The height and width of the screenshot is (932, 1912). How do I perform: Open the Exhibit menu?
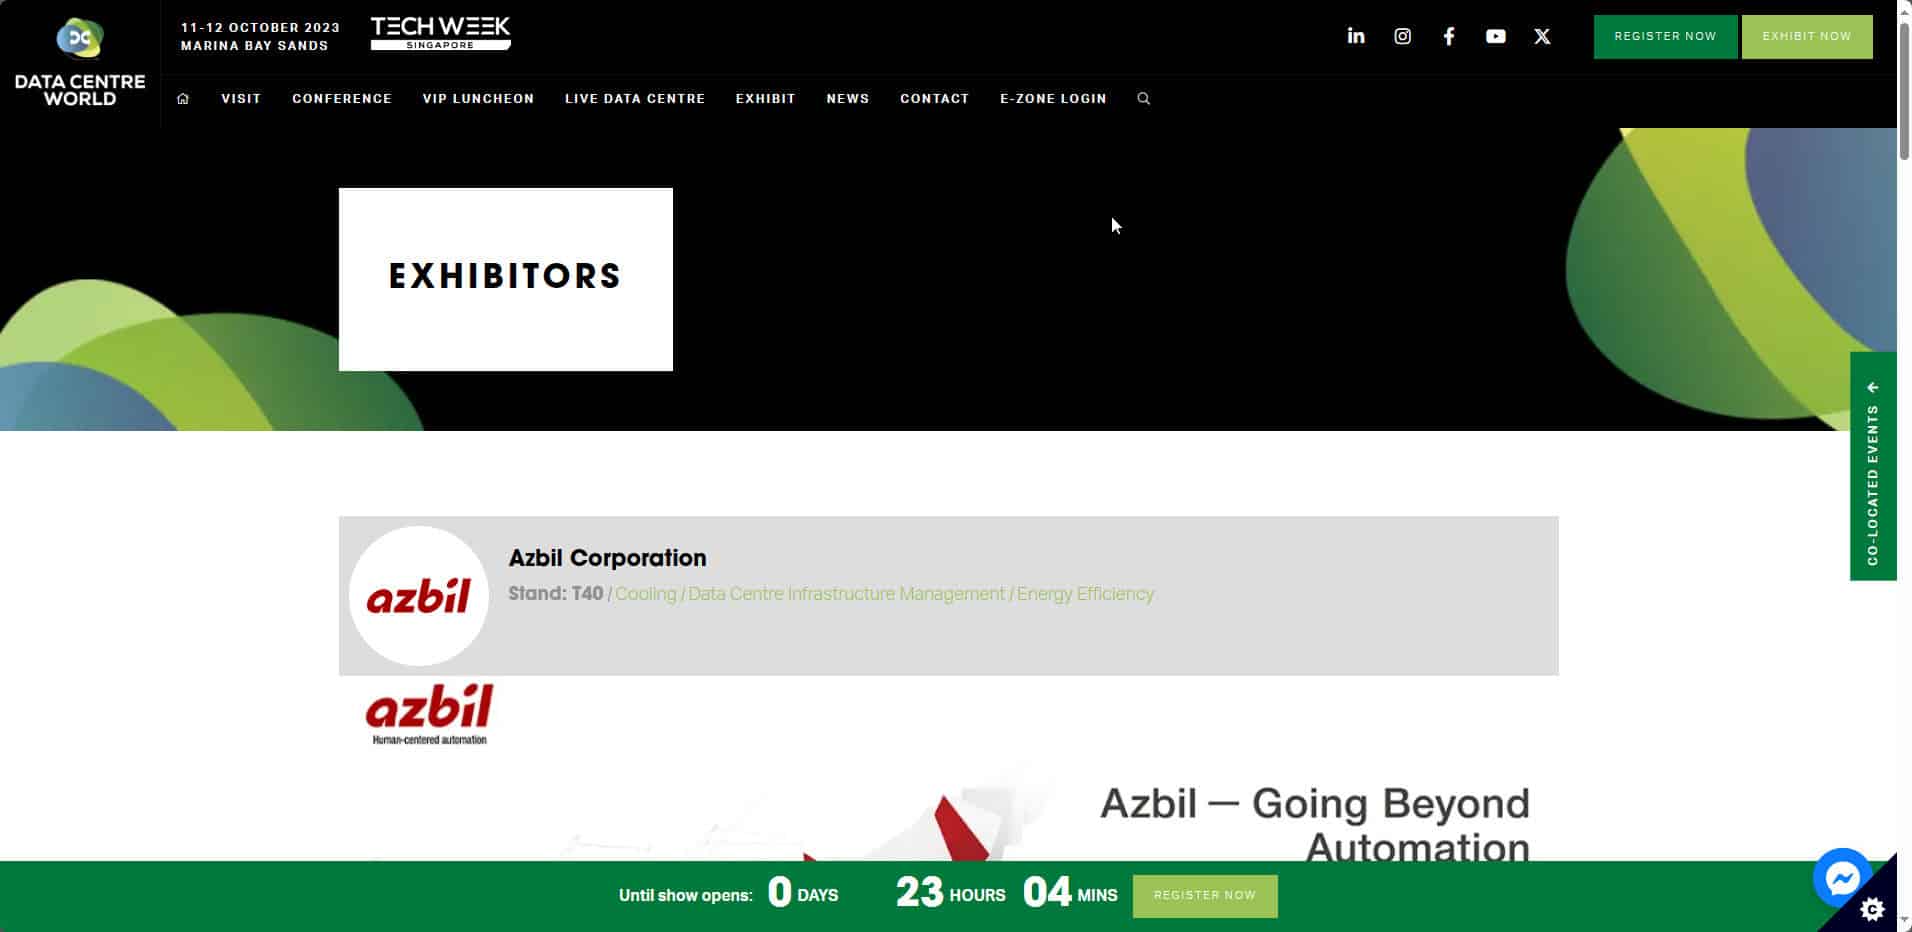[x=766, y=98]
